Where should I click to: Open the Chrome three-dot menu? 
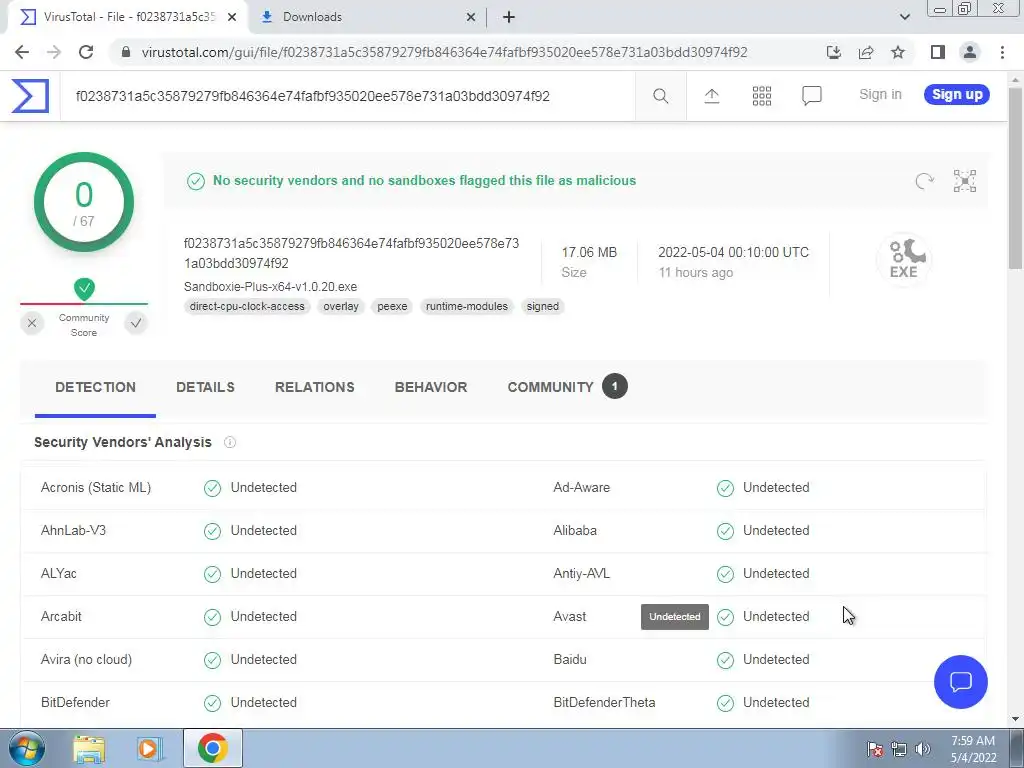pyautogui.click(x=1002, y=52)
